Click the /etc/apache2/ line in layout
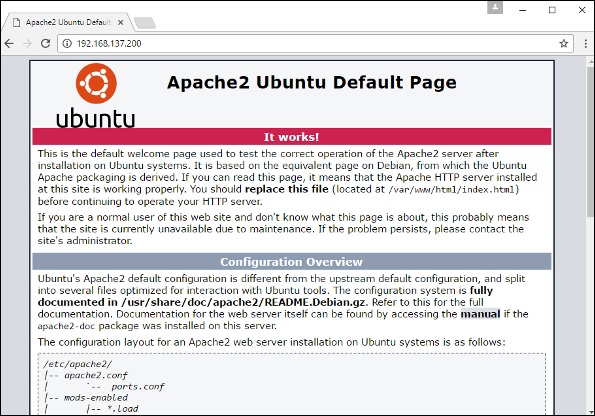Screen dimensions: 595x416 coord(77,364)
